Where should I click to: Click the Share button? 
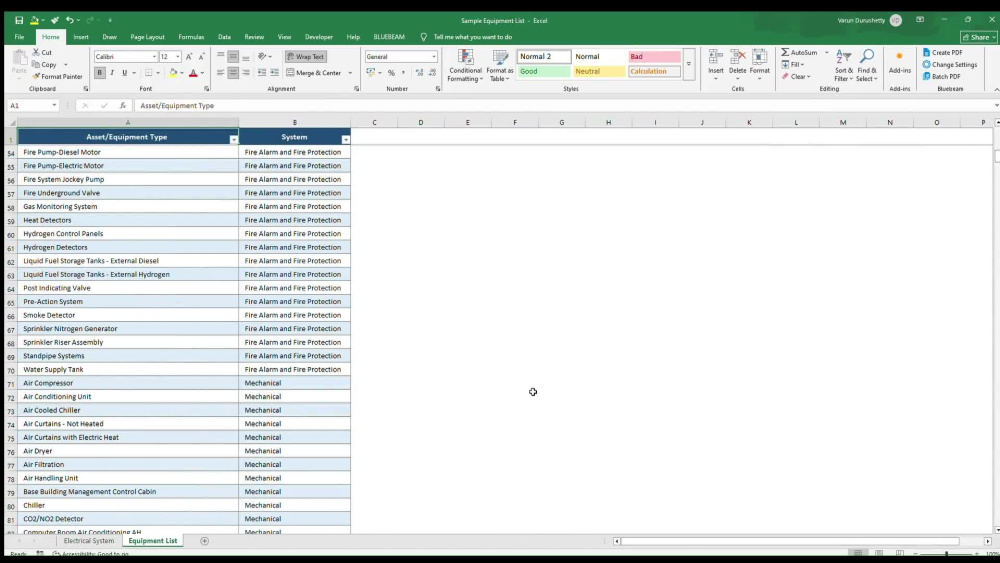(x=979, y=37)
